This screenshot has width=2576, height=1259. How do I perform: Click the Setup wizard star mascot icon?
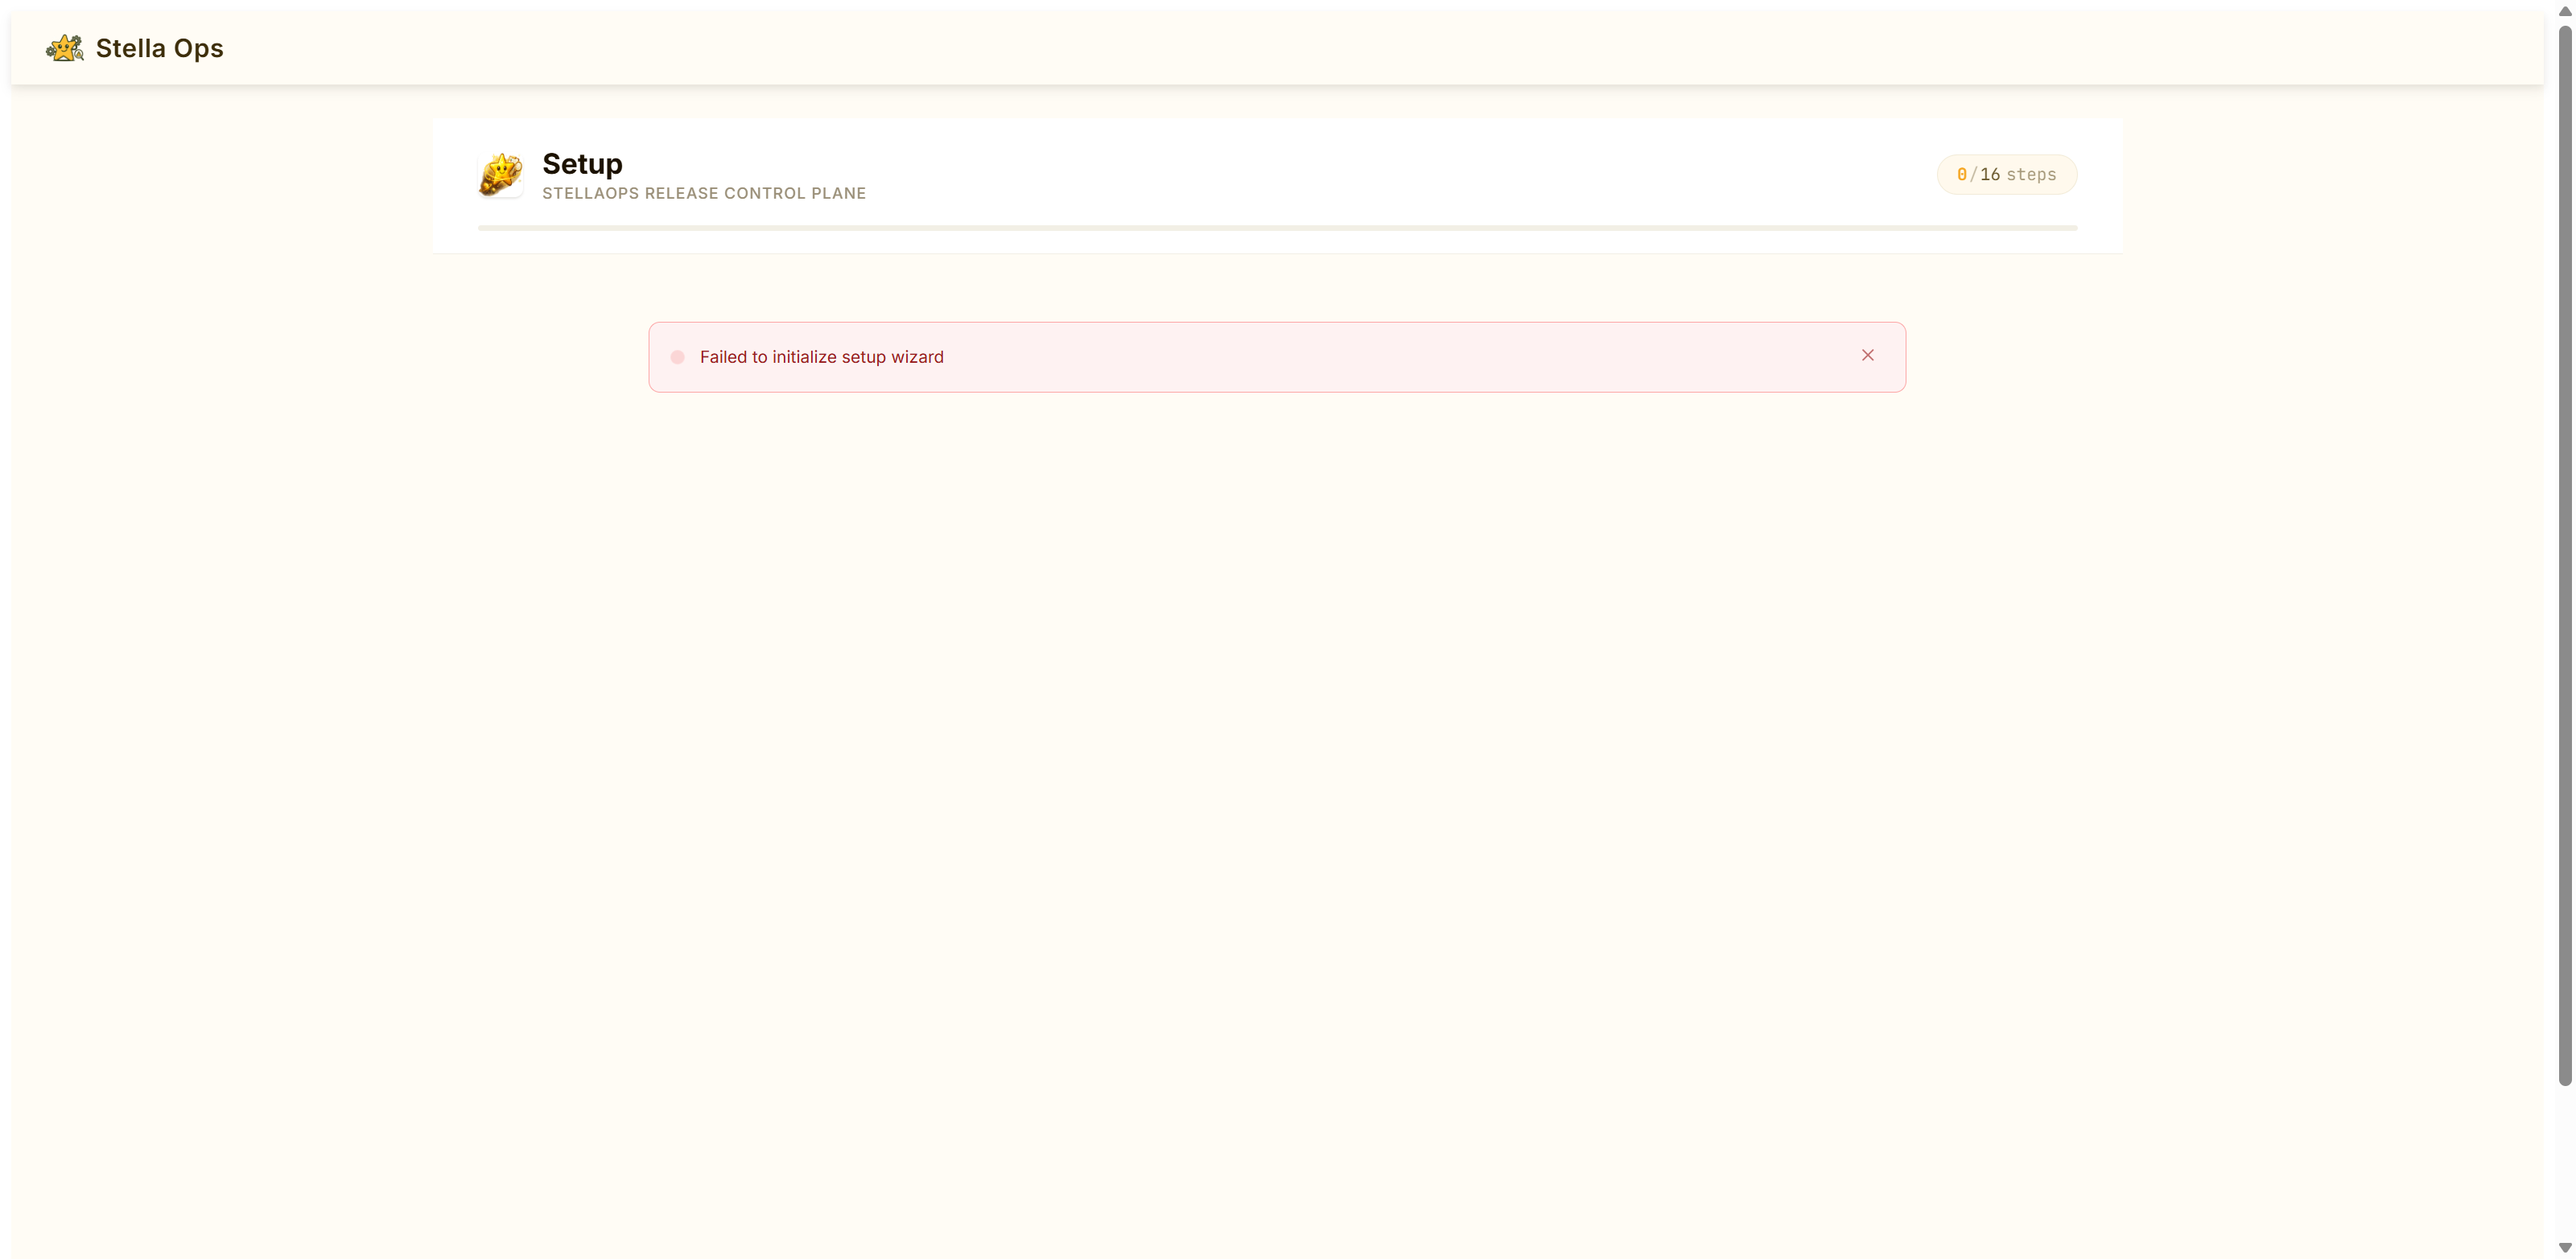[500, 174]
